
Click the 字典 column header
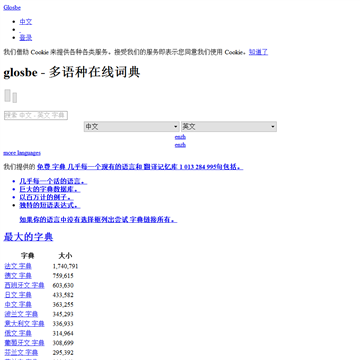tap(28, 256)
